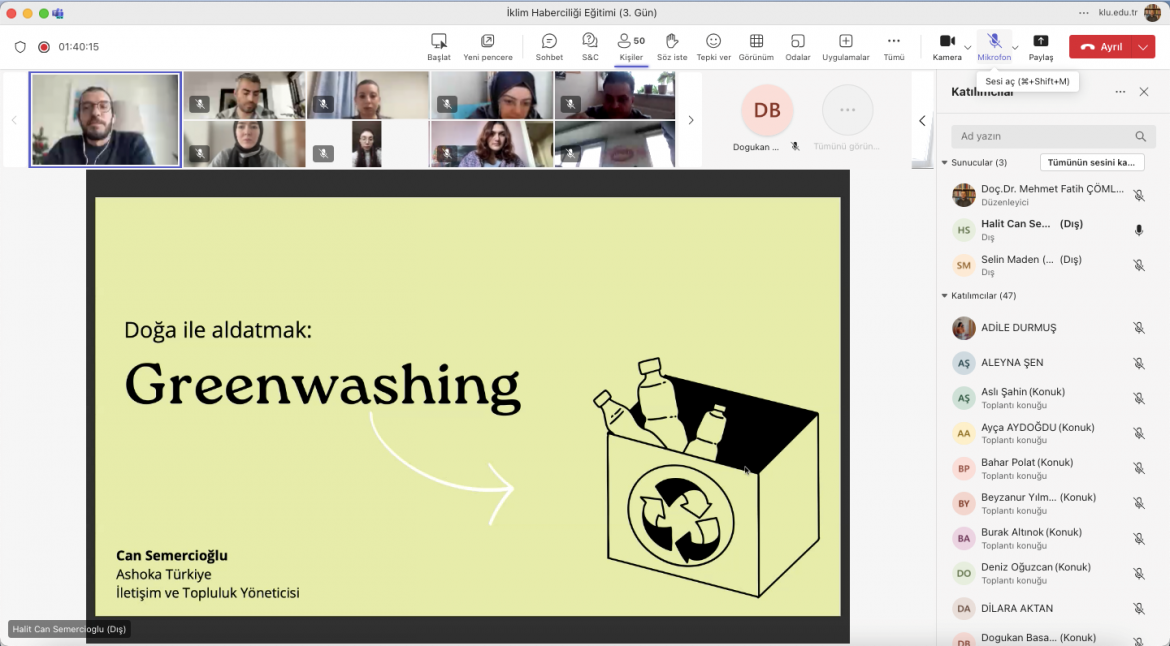
Task: Open dropdown arrow next to Ayrıl
Action: [x=1144, y=47]
